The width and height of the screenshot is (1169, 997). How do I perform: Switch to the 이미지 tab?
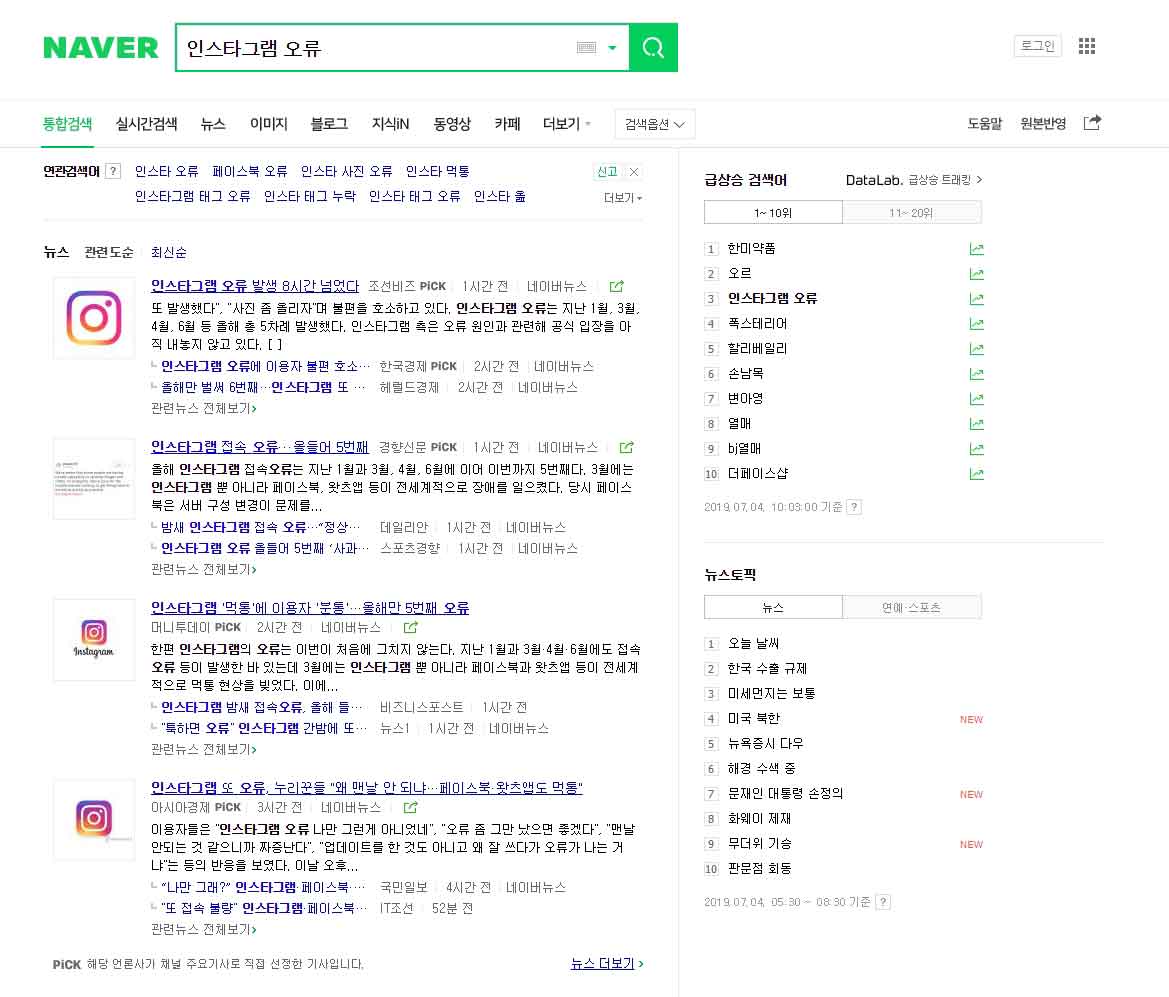click(268, 124)
